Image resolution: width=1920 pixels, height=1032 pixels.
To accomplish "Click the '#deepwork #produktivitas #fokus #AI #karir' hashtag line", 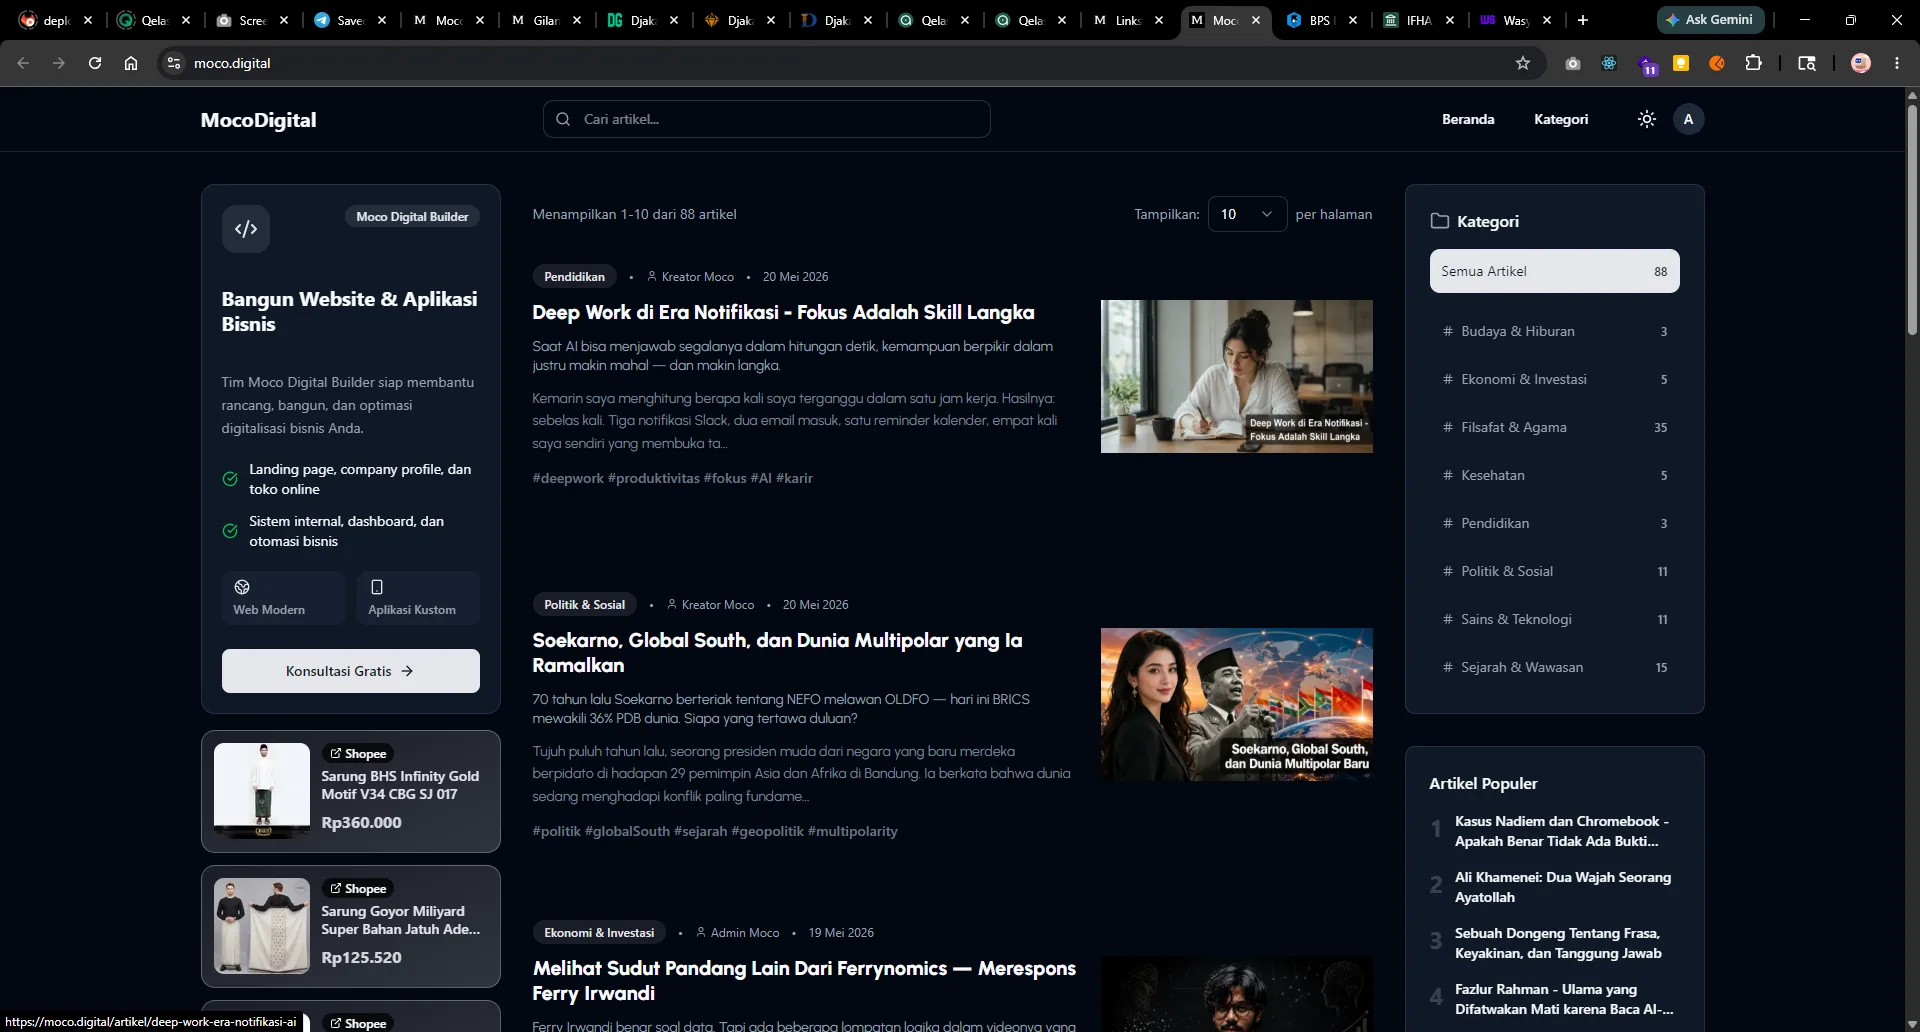I will pos(672,478).
